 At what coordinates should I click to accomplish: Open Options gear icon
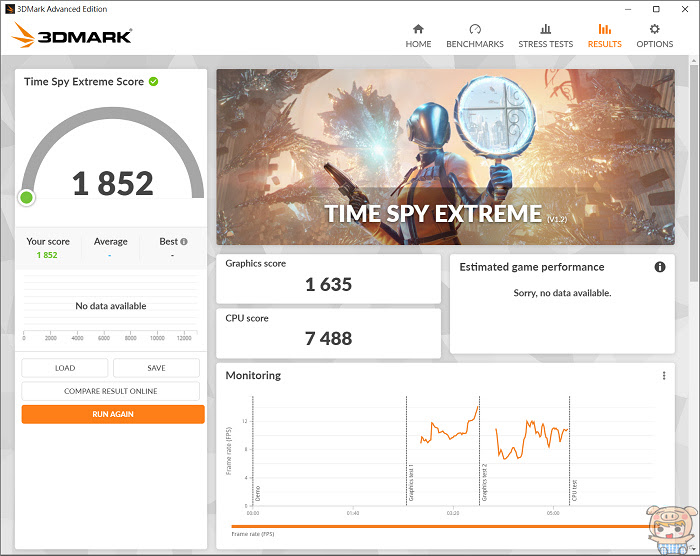tap(654, 29)
